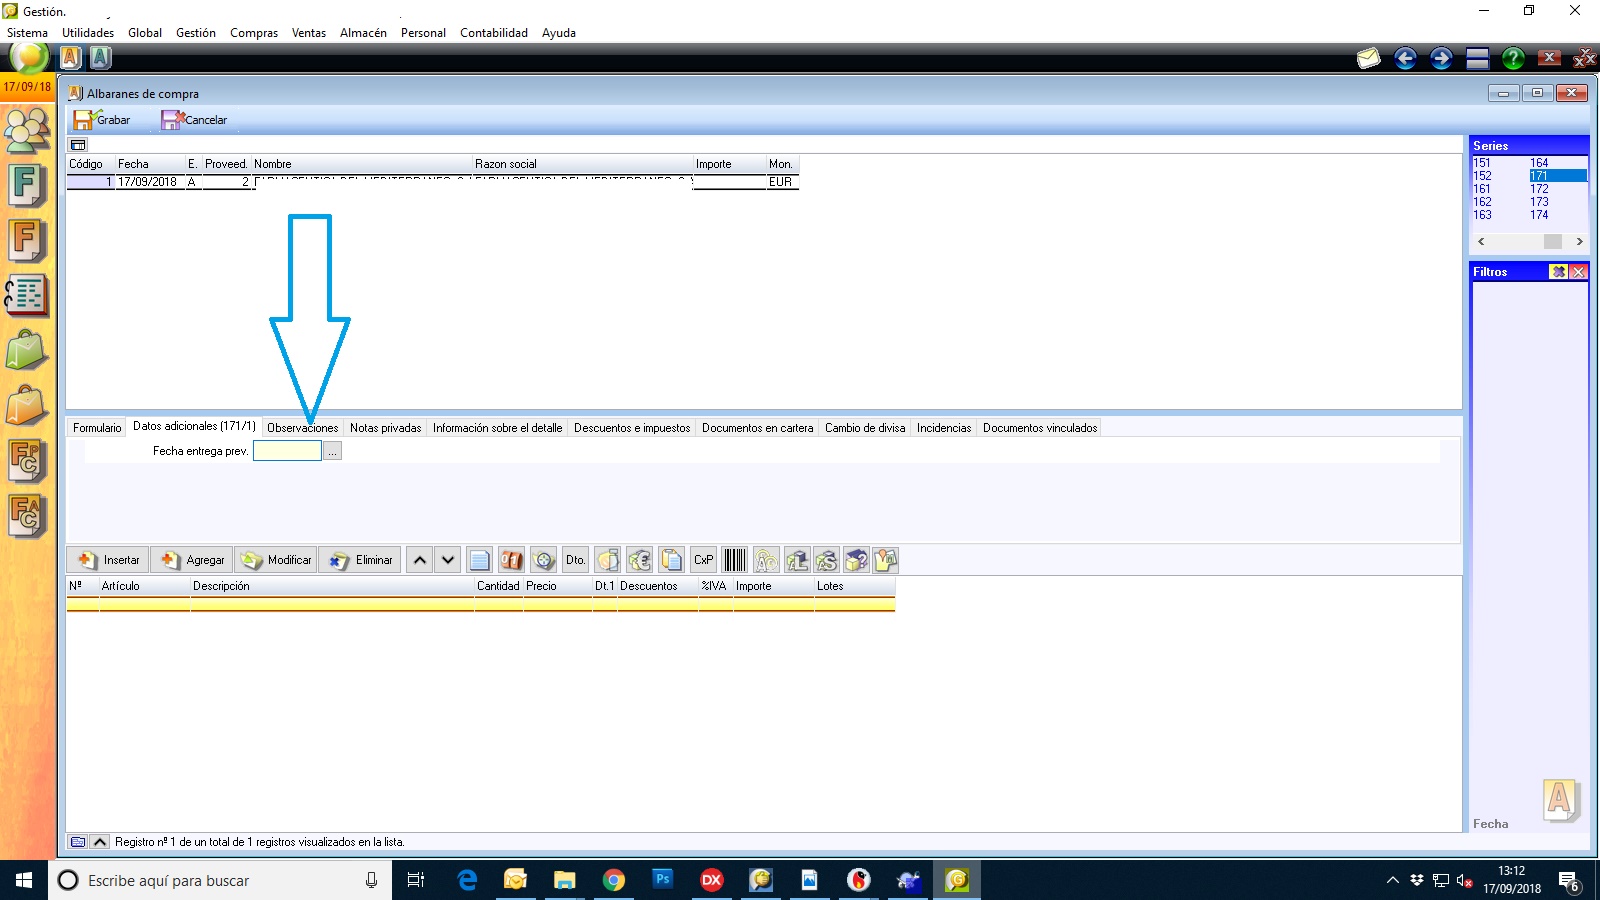
Task: Switch to the Incidencias tab
Action: 944,428
